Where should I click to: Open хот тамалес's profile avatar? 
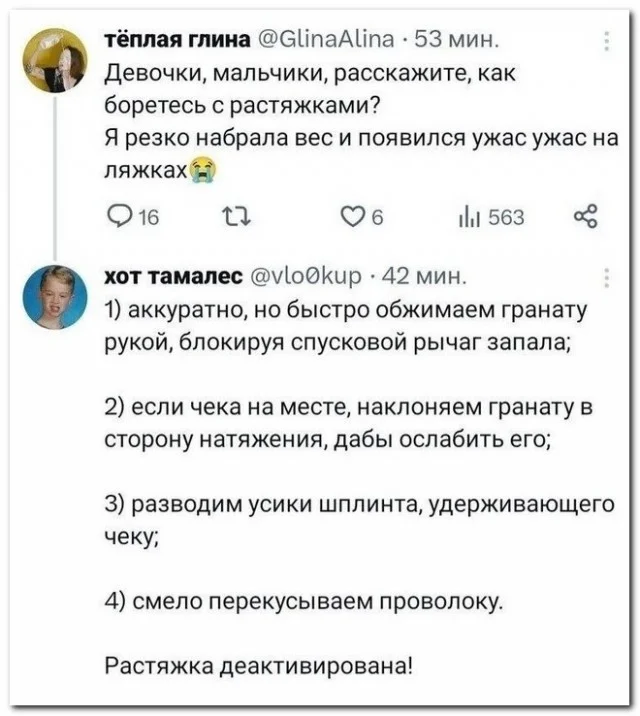point(56,297)
